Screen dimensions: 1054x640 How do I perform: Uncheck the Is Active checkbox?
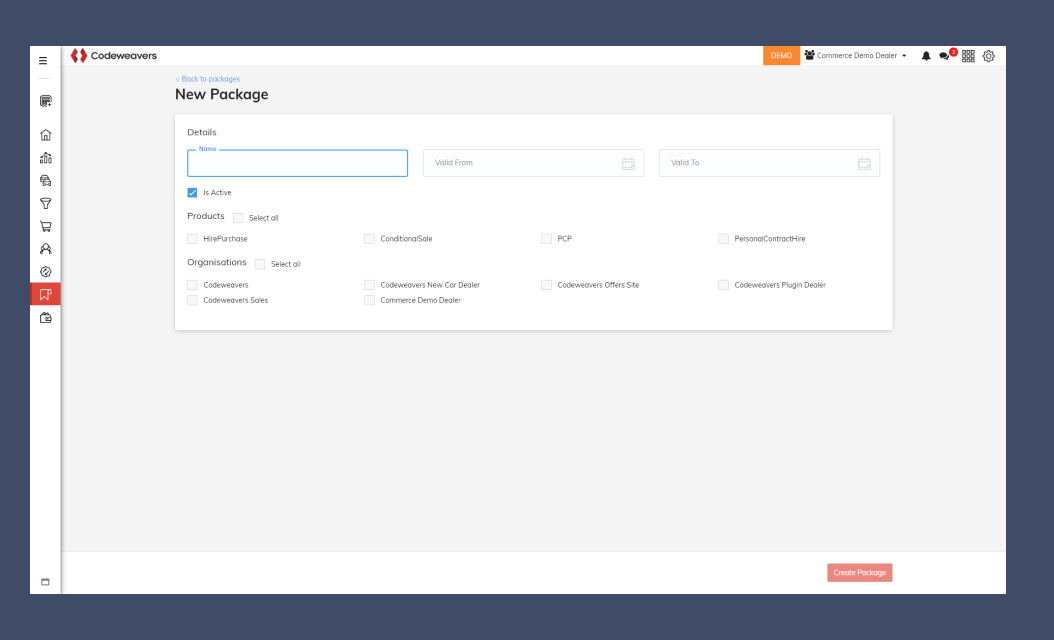[192, 193]
